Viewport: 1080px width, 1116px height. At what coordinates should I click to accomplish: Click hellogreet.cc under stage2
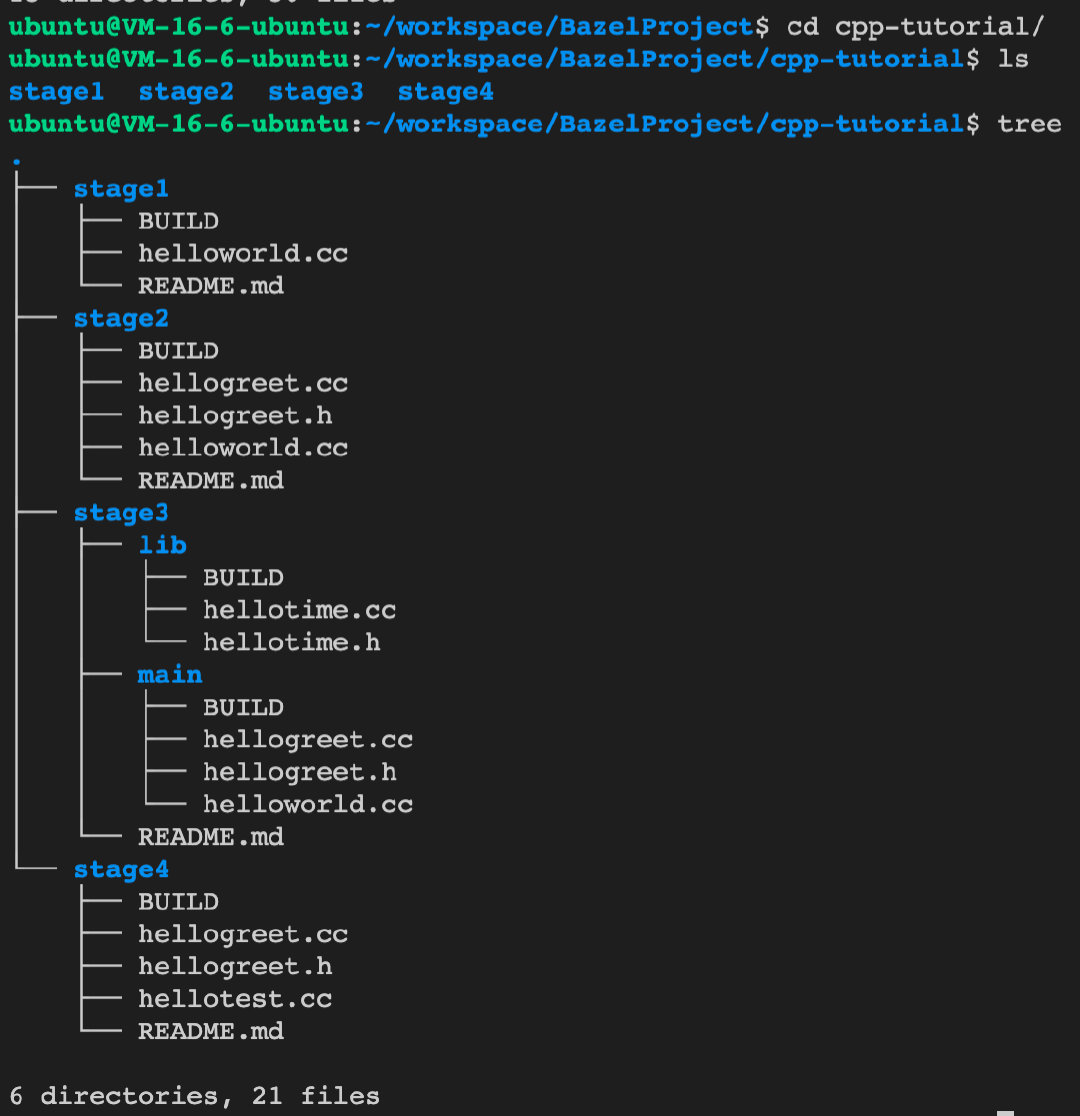coord(243,384)
